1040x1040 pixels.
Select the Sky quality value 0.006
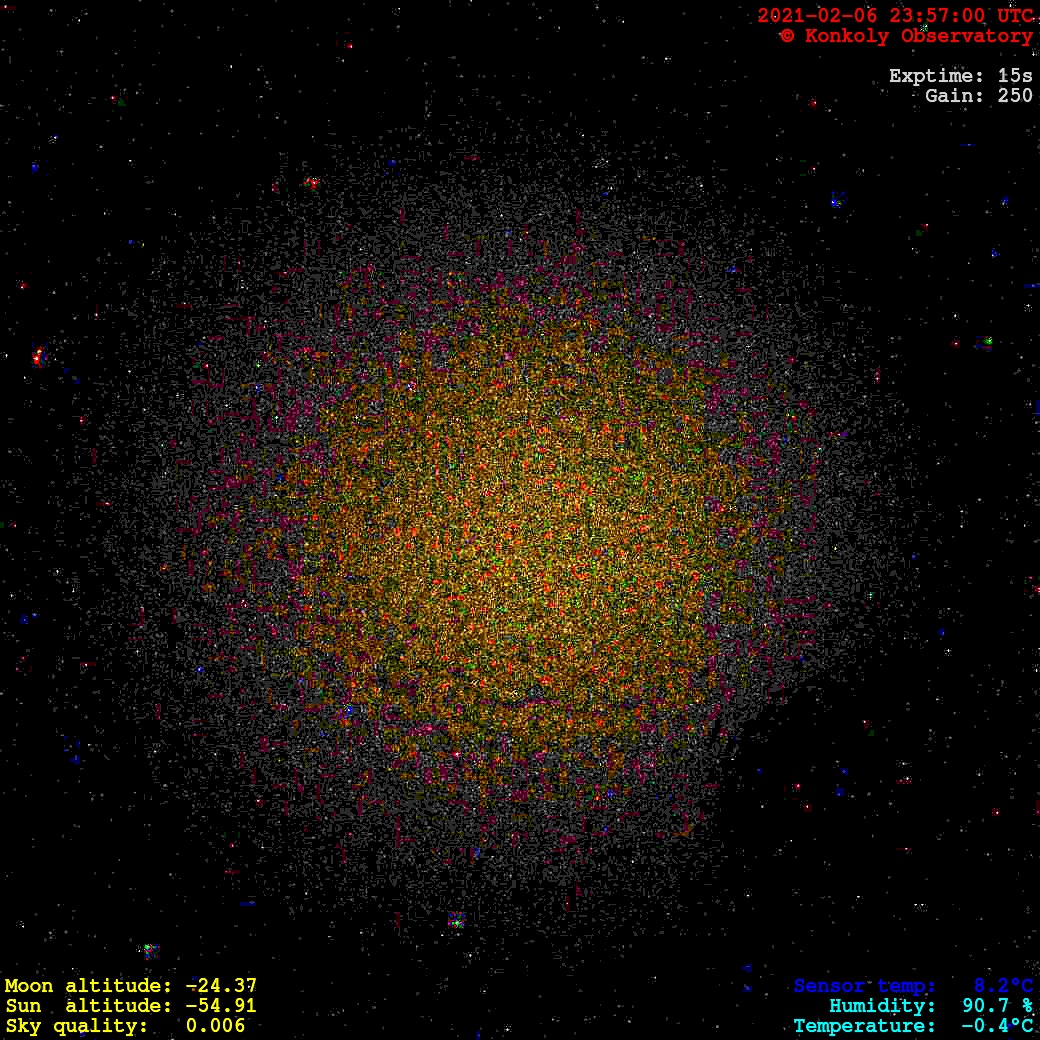point(215,1026)
